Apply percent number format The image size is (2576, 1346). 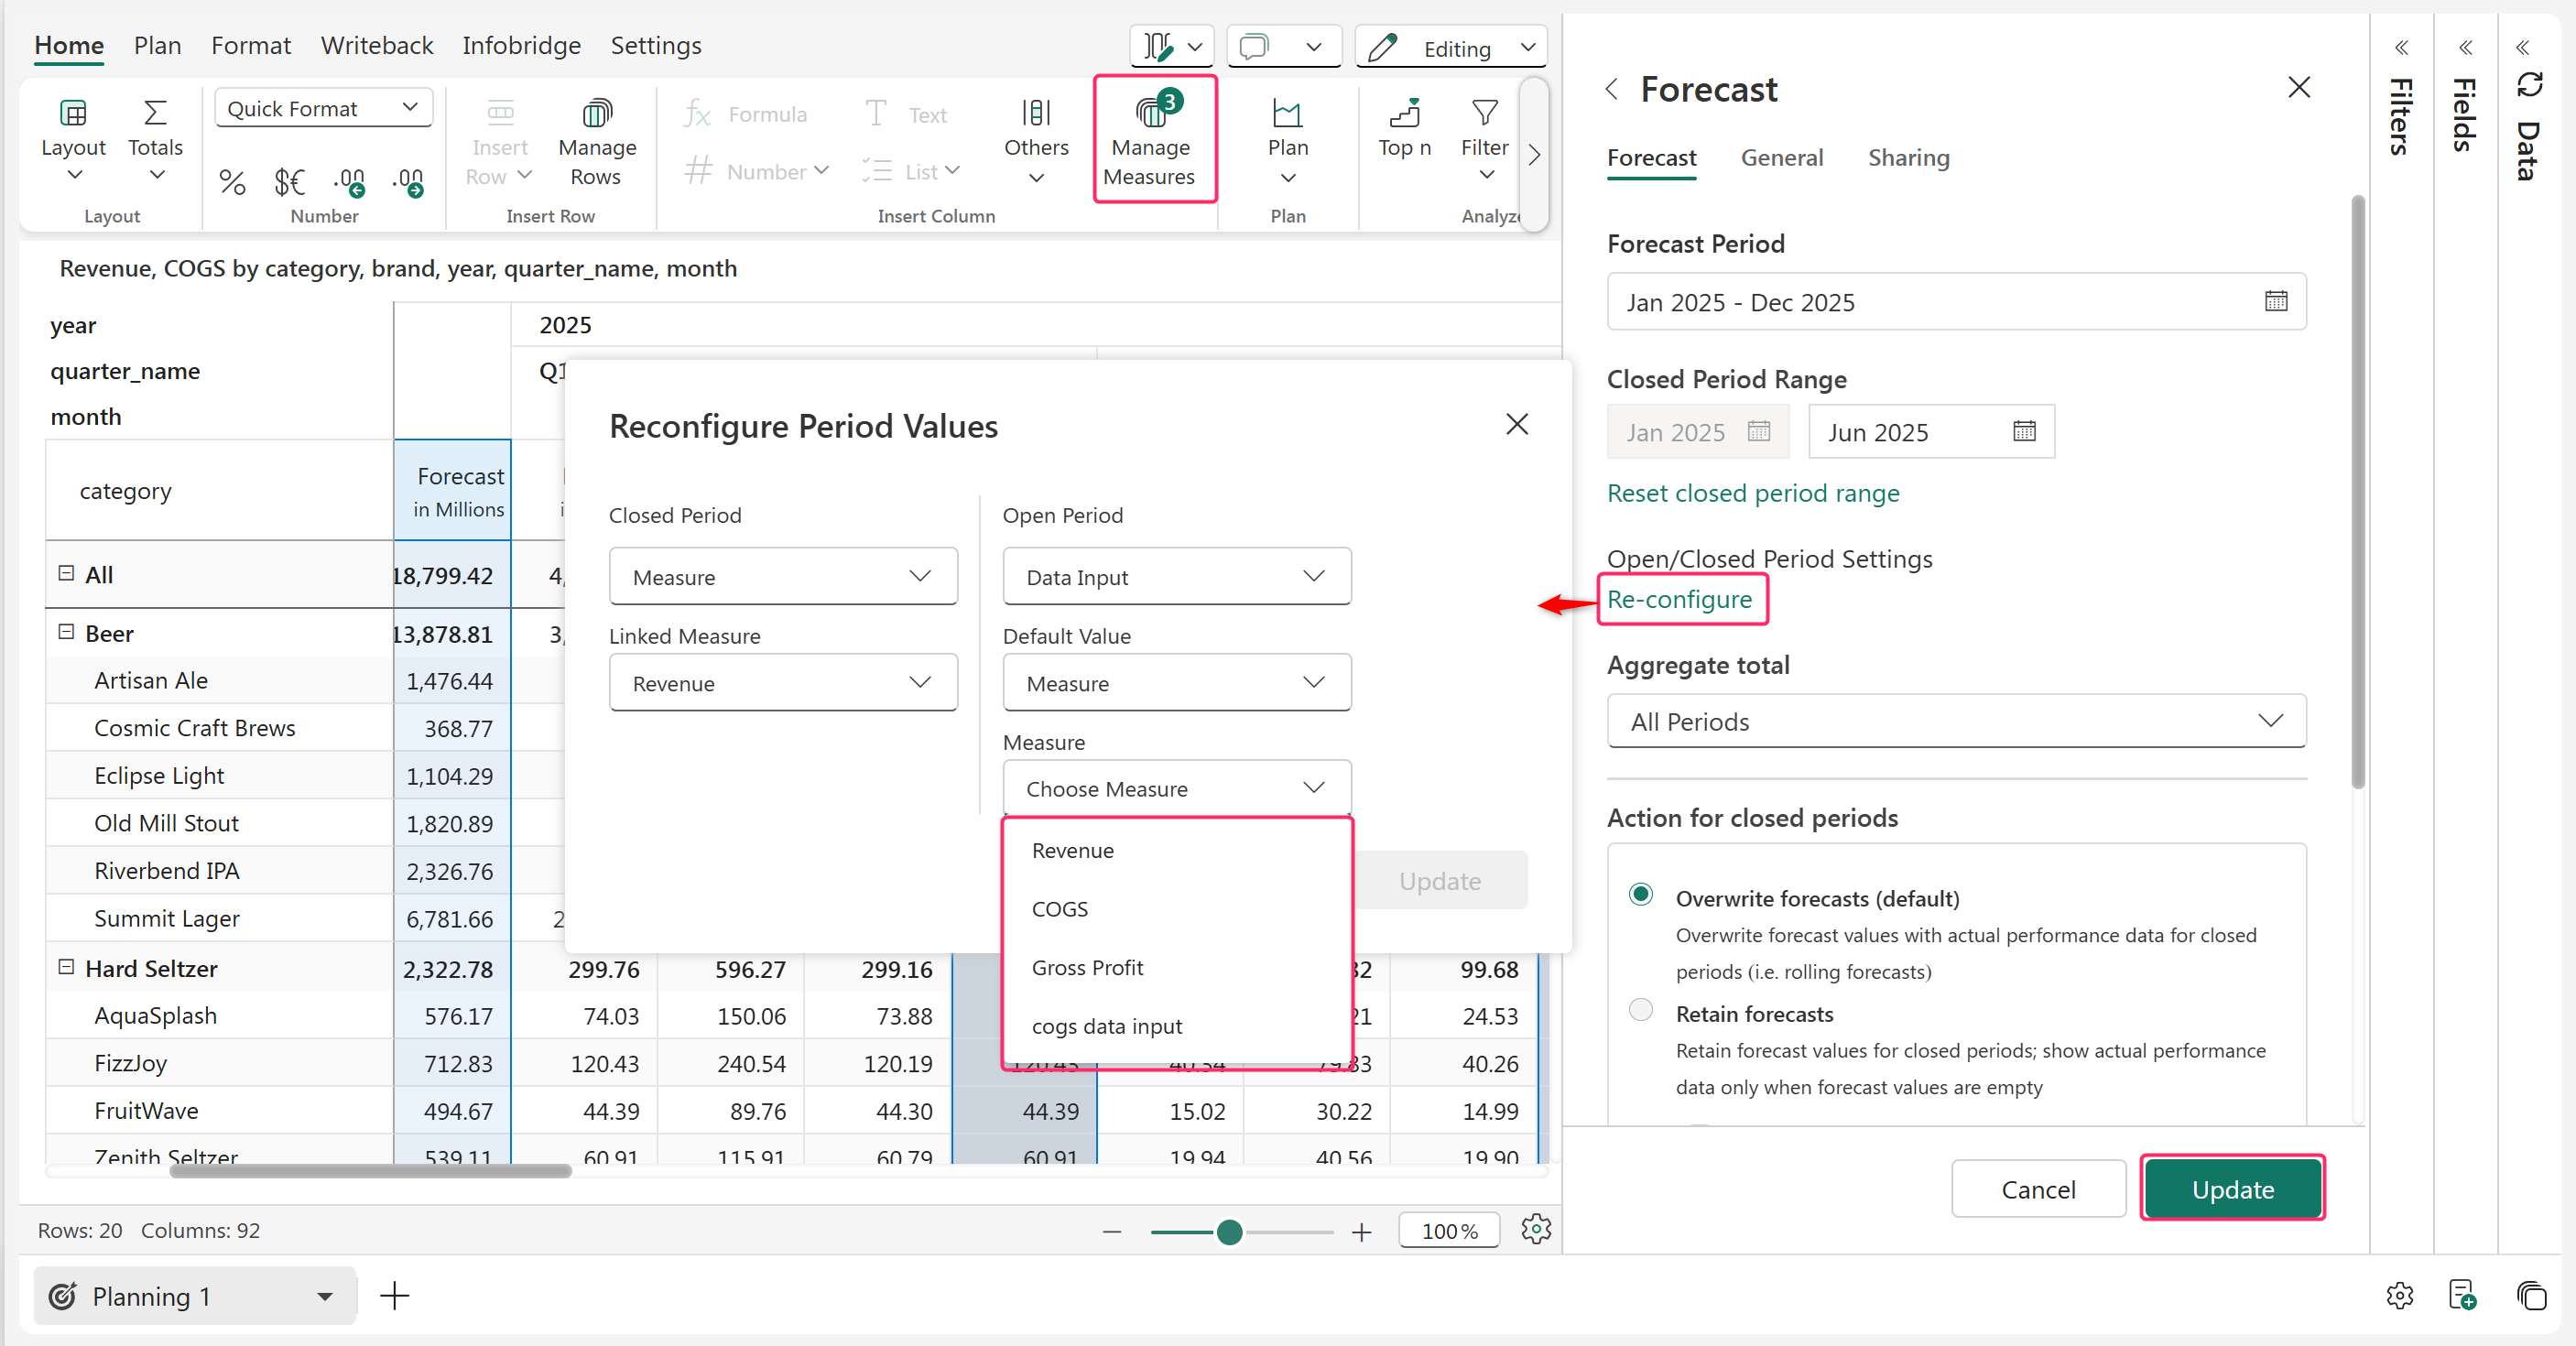tap(232, 182)
